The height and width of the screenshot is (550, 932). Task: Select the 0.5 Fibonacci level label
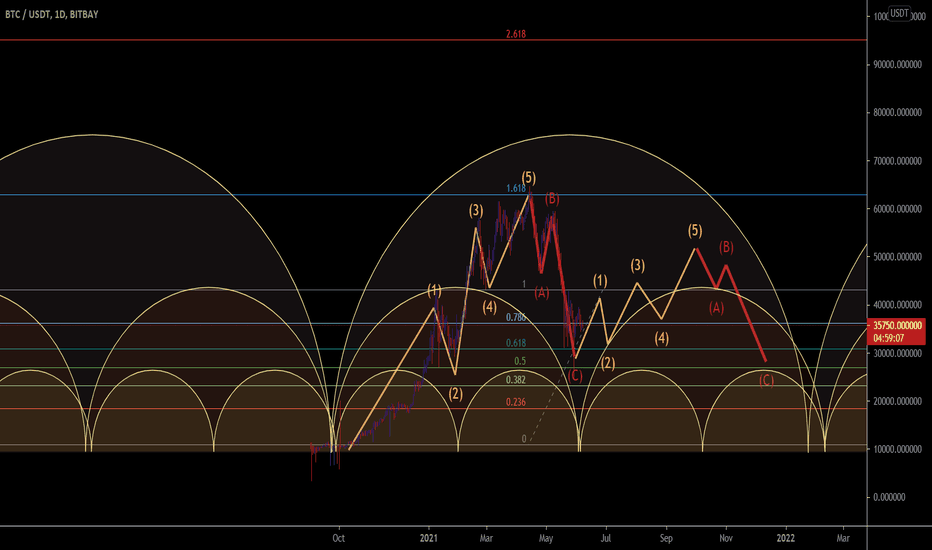(x=520, y=361)
